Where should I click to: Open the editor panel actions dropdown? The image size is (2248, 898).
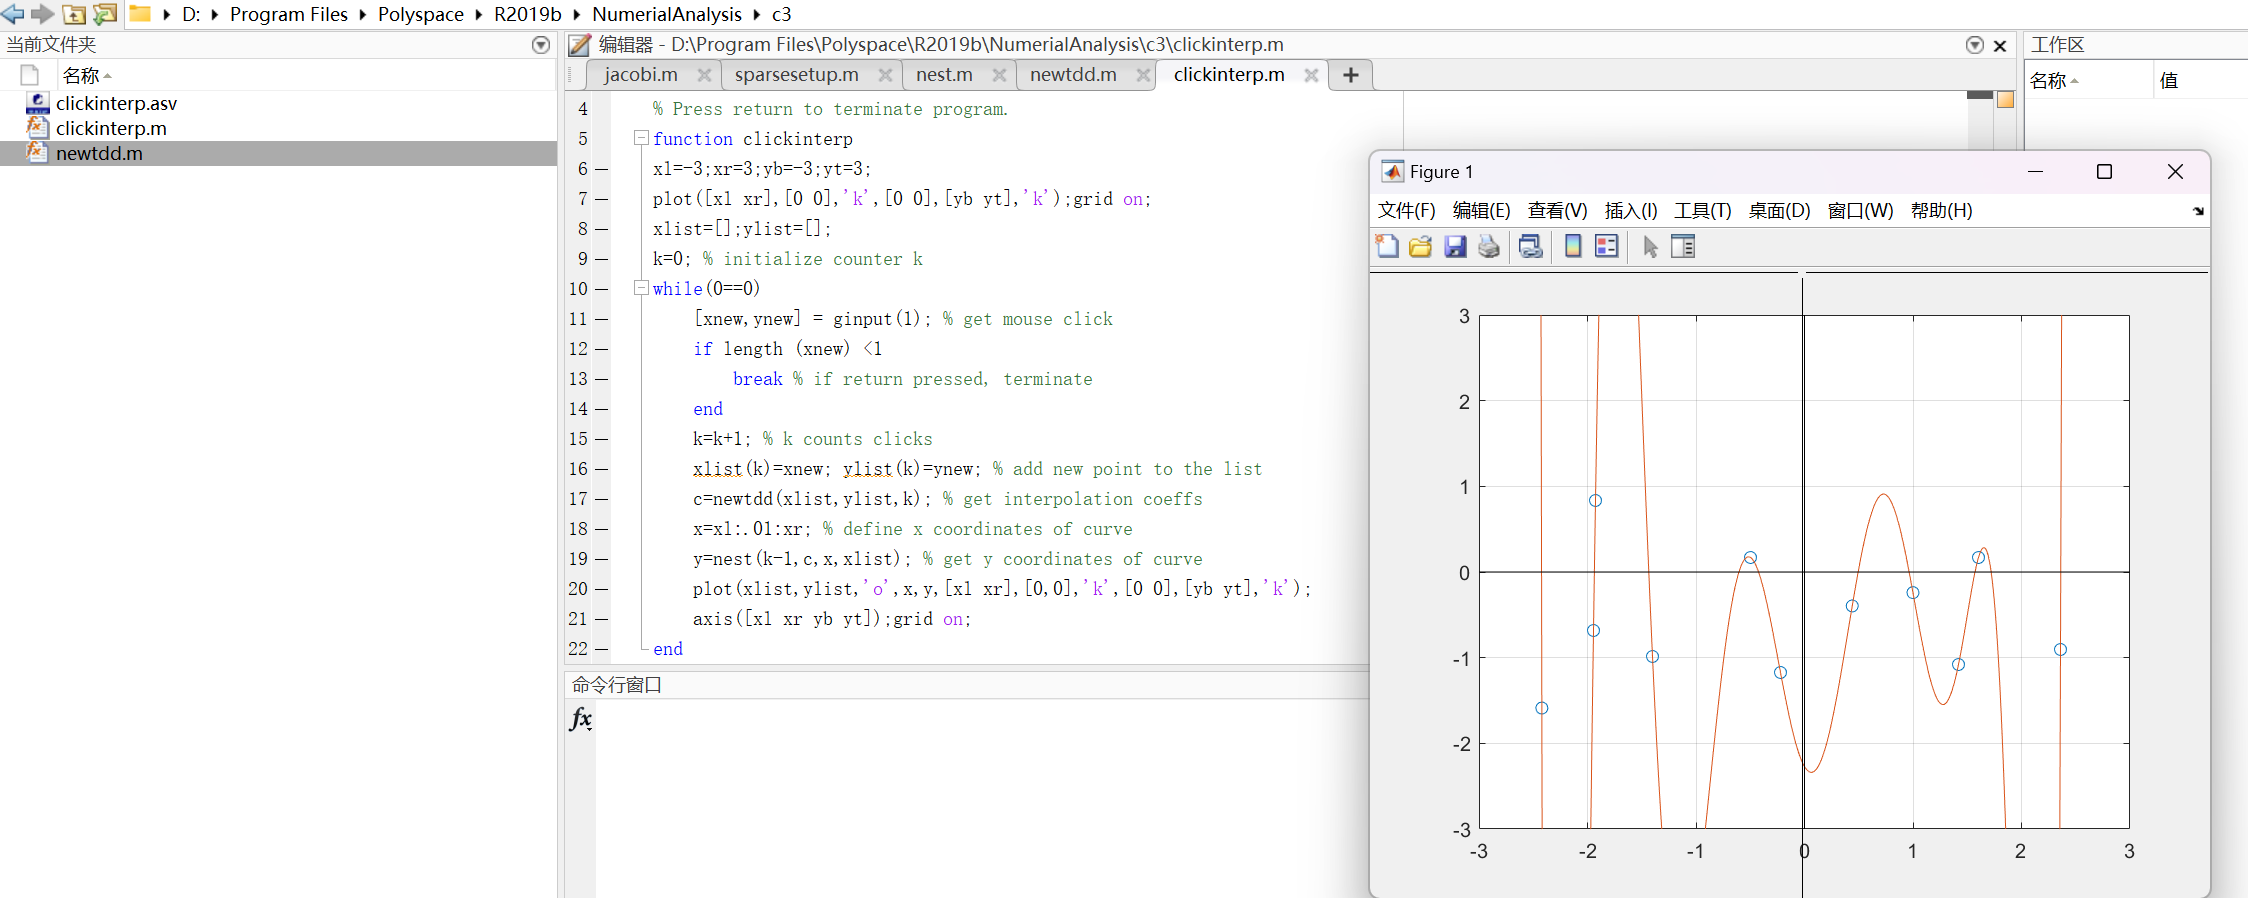pos(1975,45)
